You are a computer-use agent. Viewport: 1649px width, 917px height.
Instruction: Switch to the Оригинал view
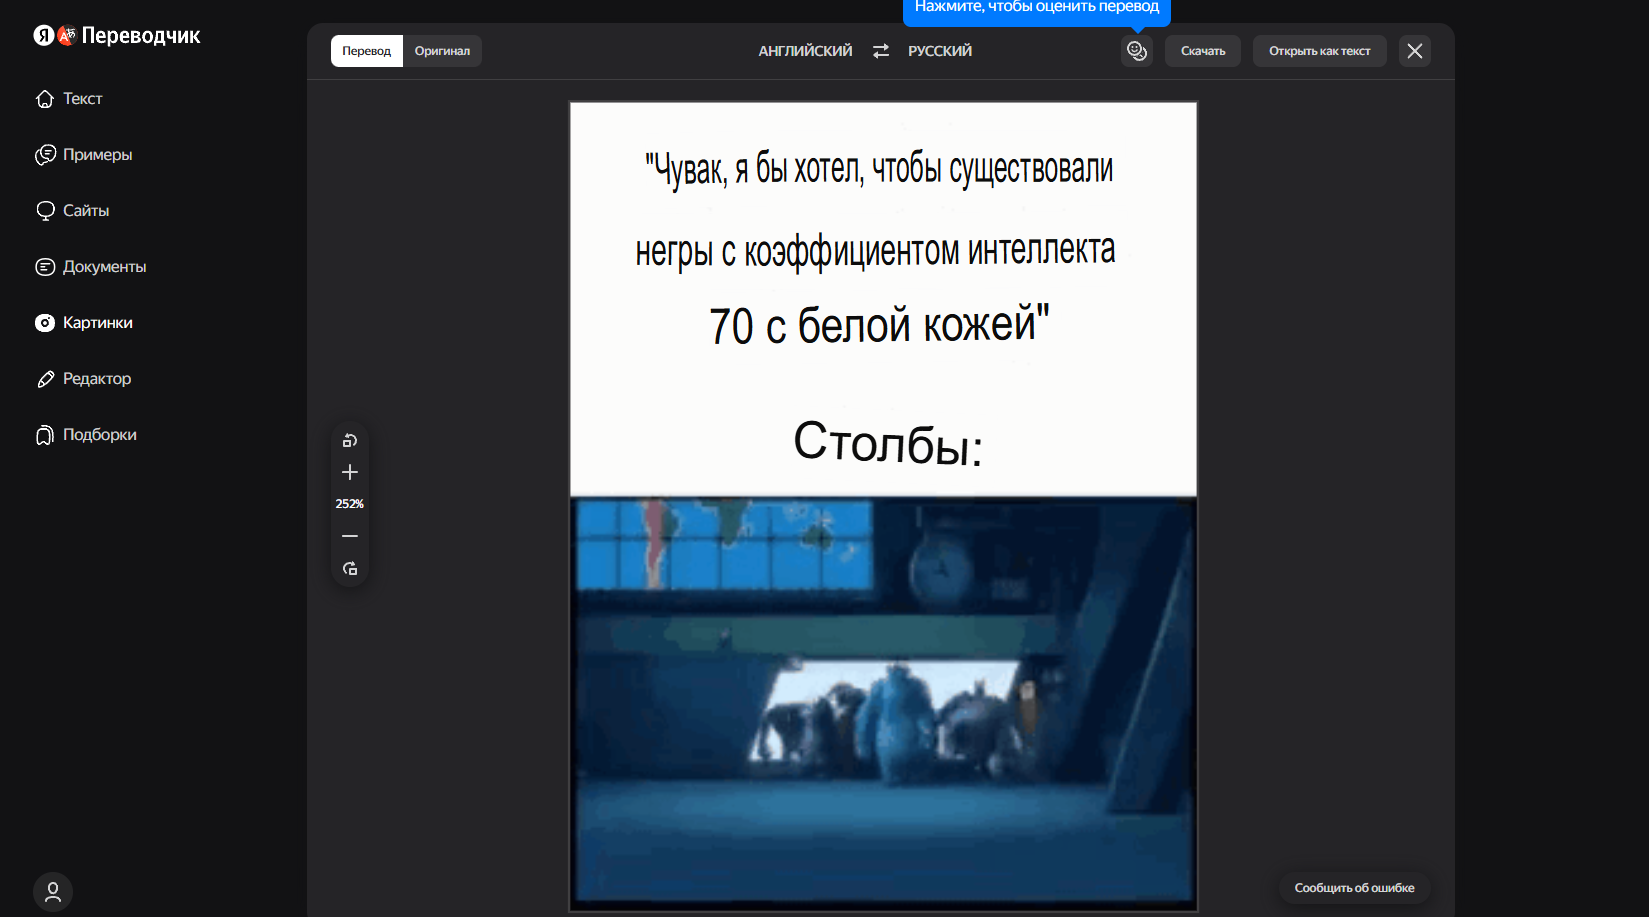[x=442, y=51]
